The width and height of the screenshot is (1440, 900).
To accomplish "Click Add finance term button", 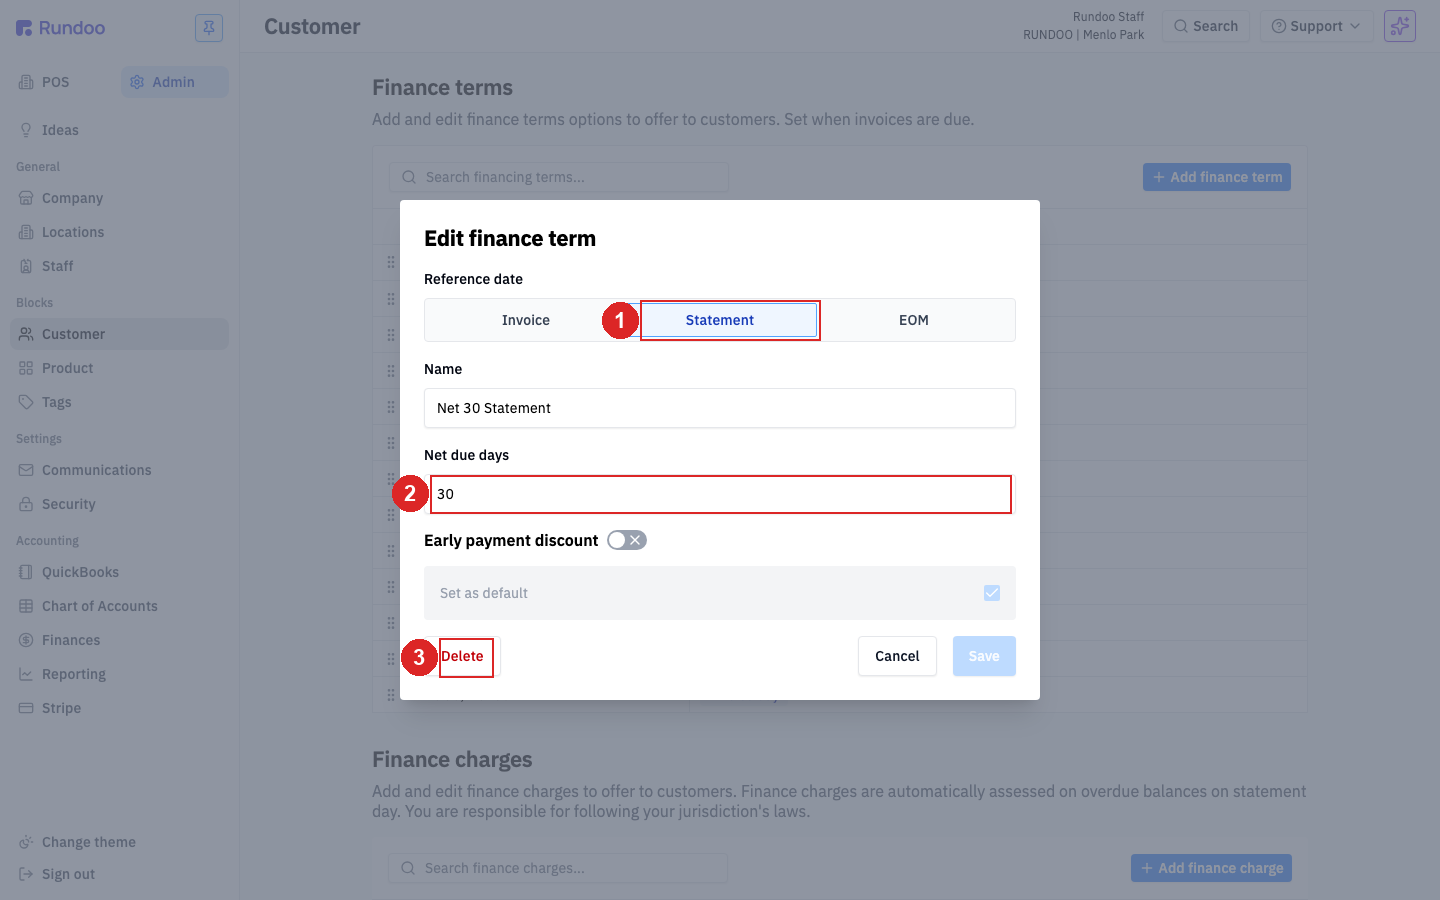I will click(1217, 177).
